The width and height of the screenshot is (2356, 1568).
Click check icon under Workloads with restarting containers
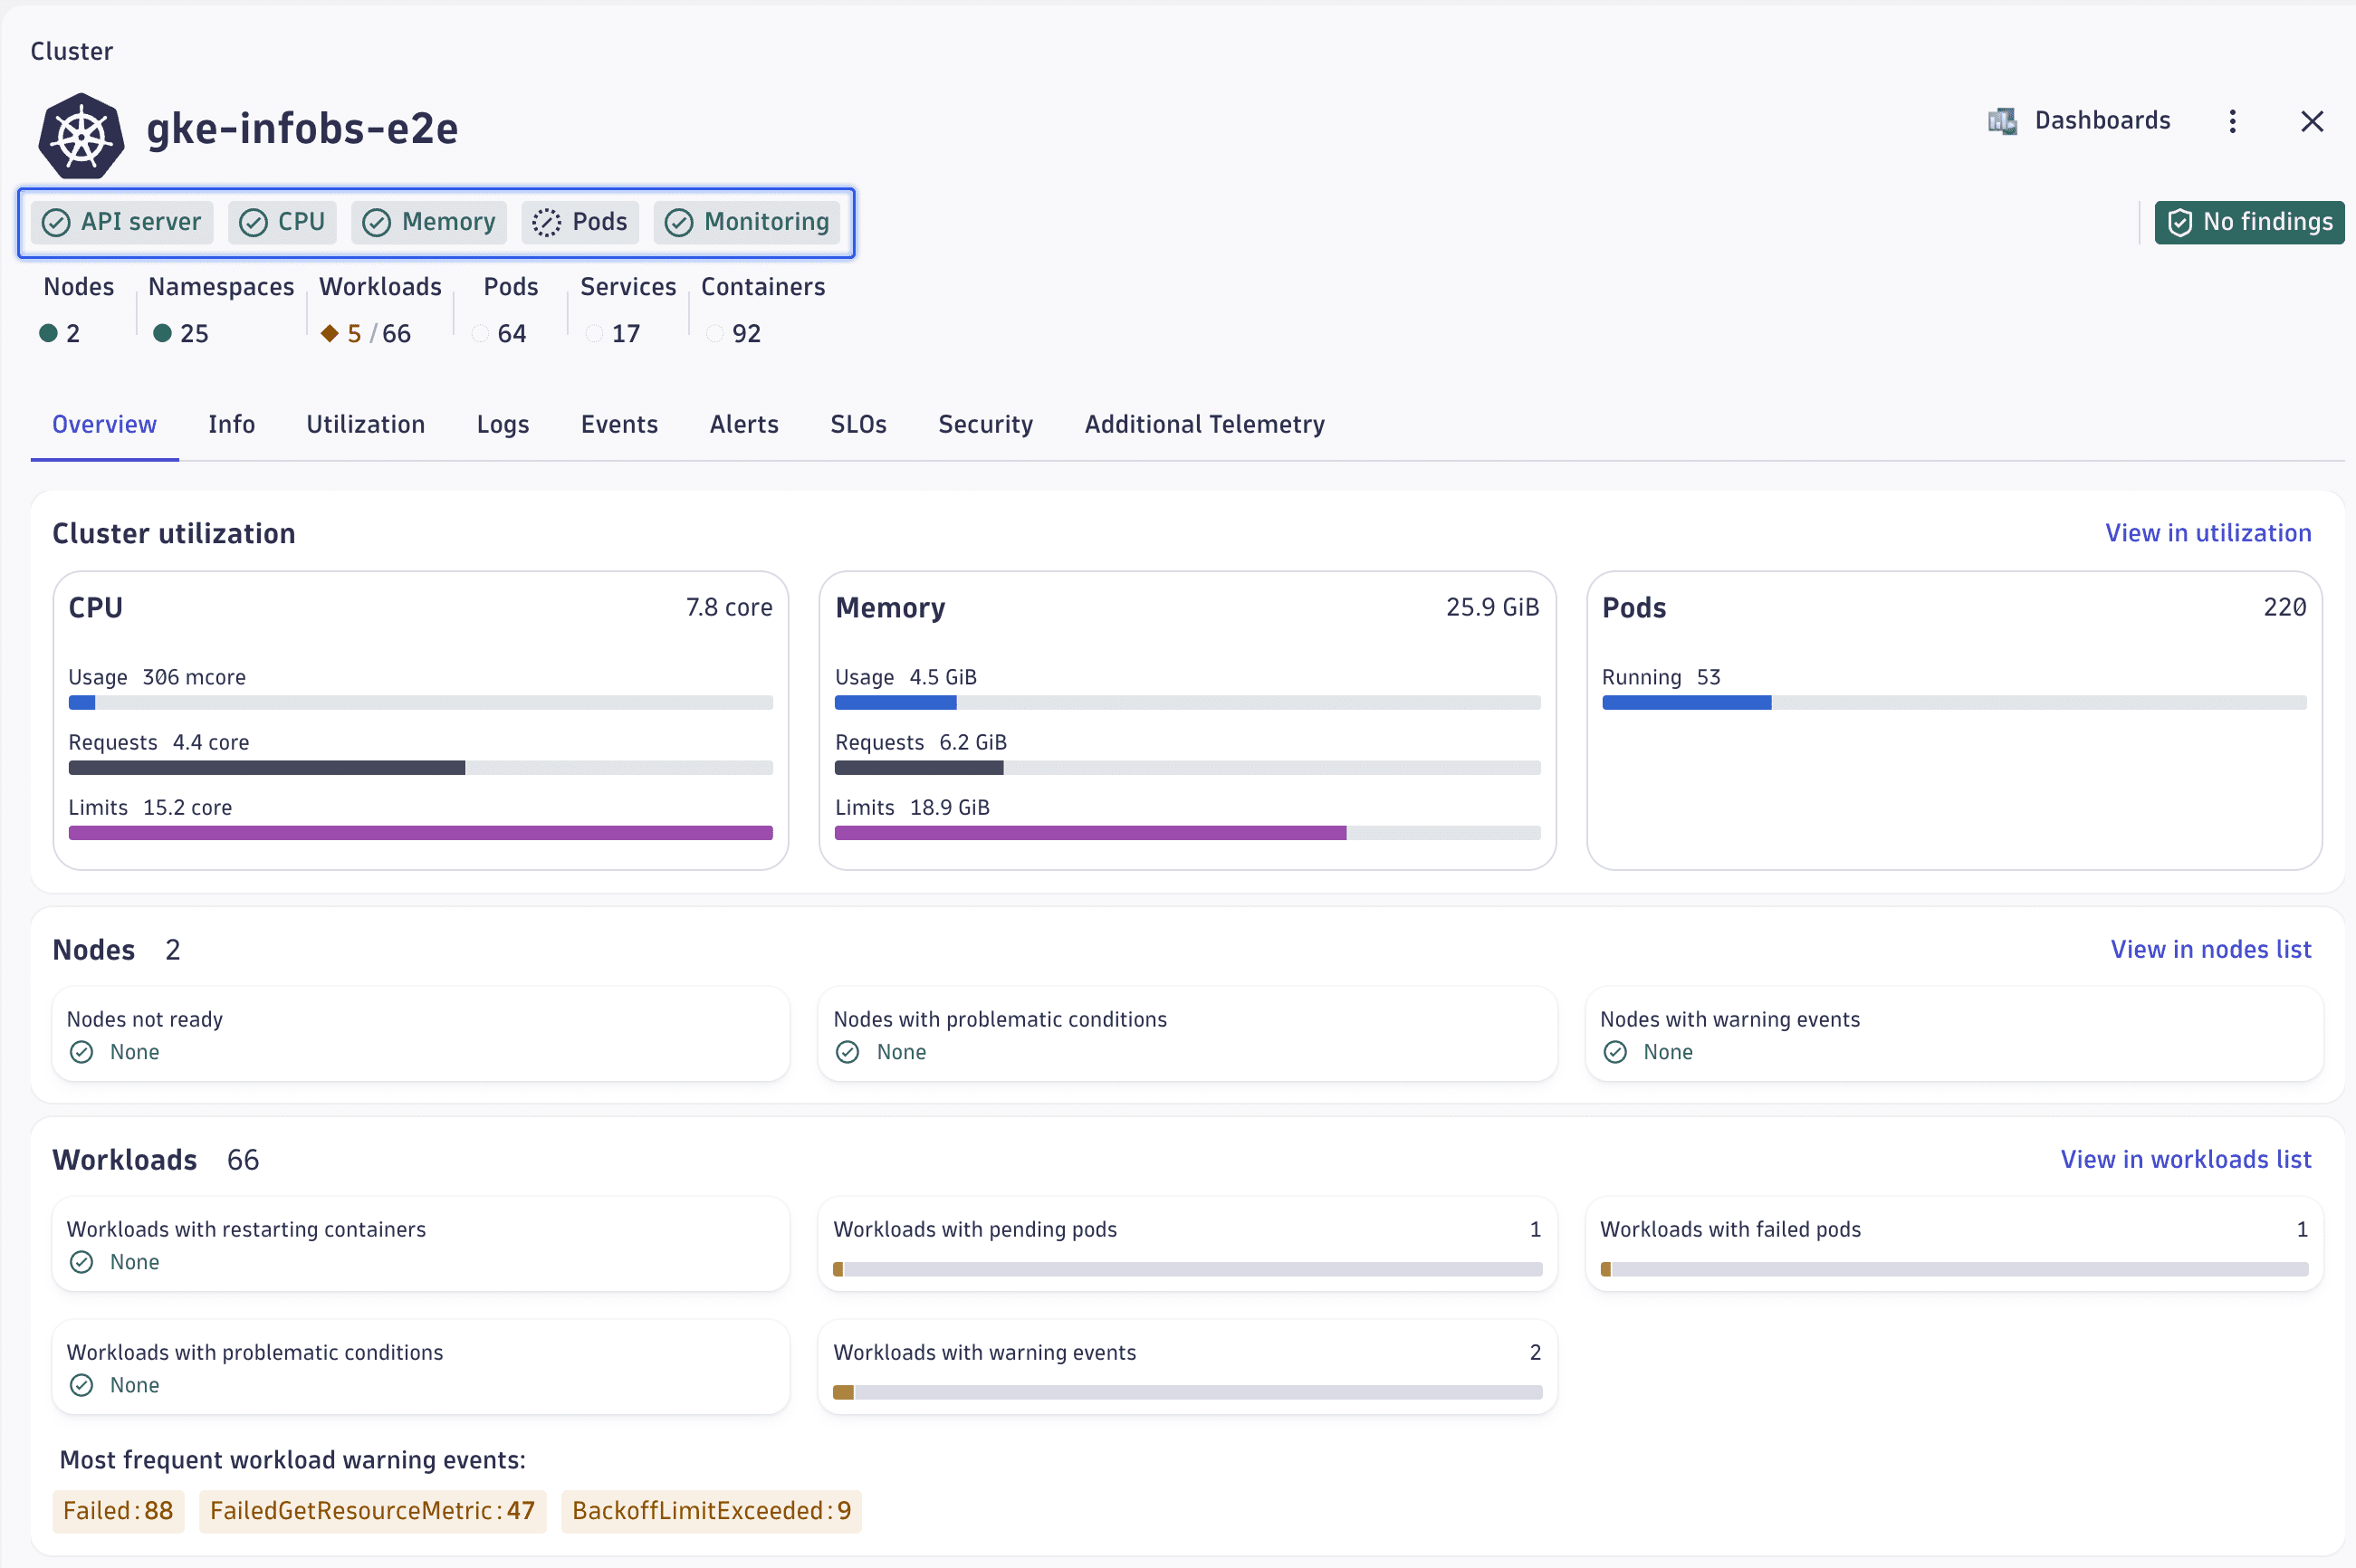[82, 1262]
